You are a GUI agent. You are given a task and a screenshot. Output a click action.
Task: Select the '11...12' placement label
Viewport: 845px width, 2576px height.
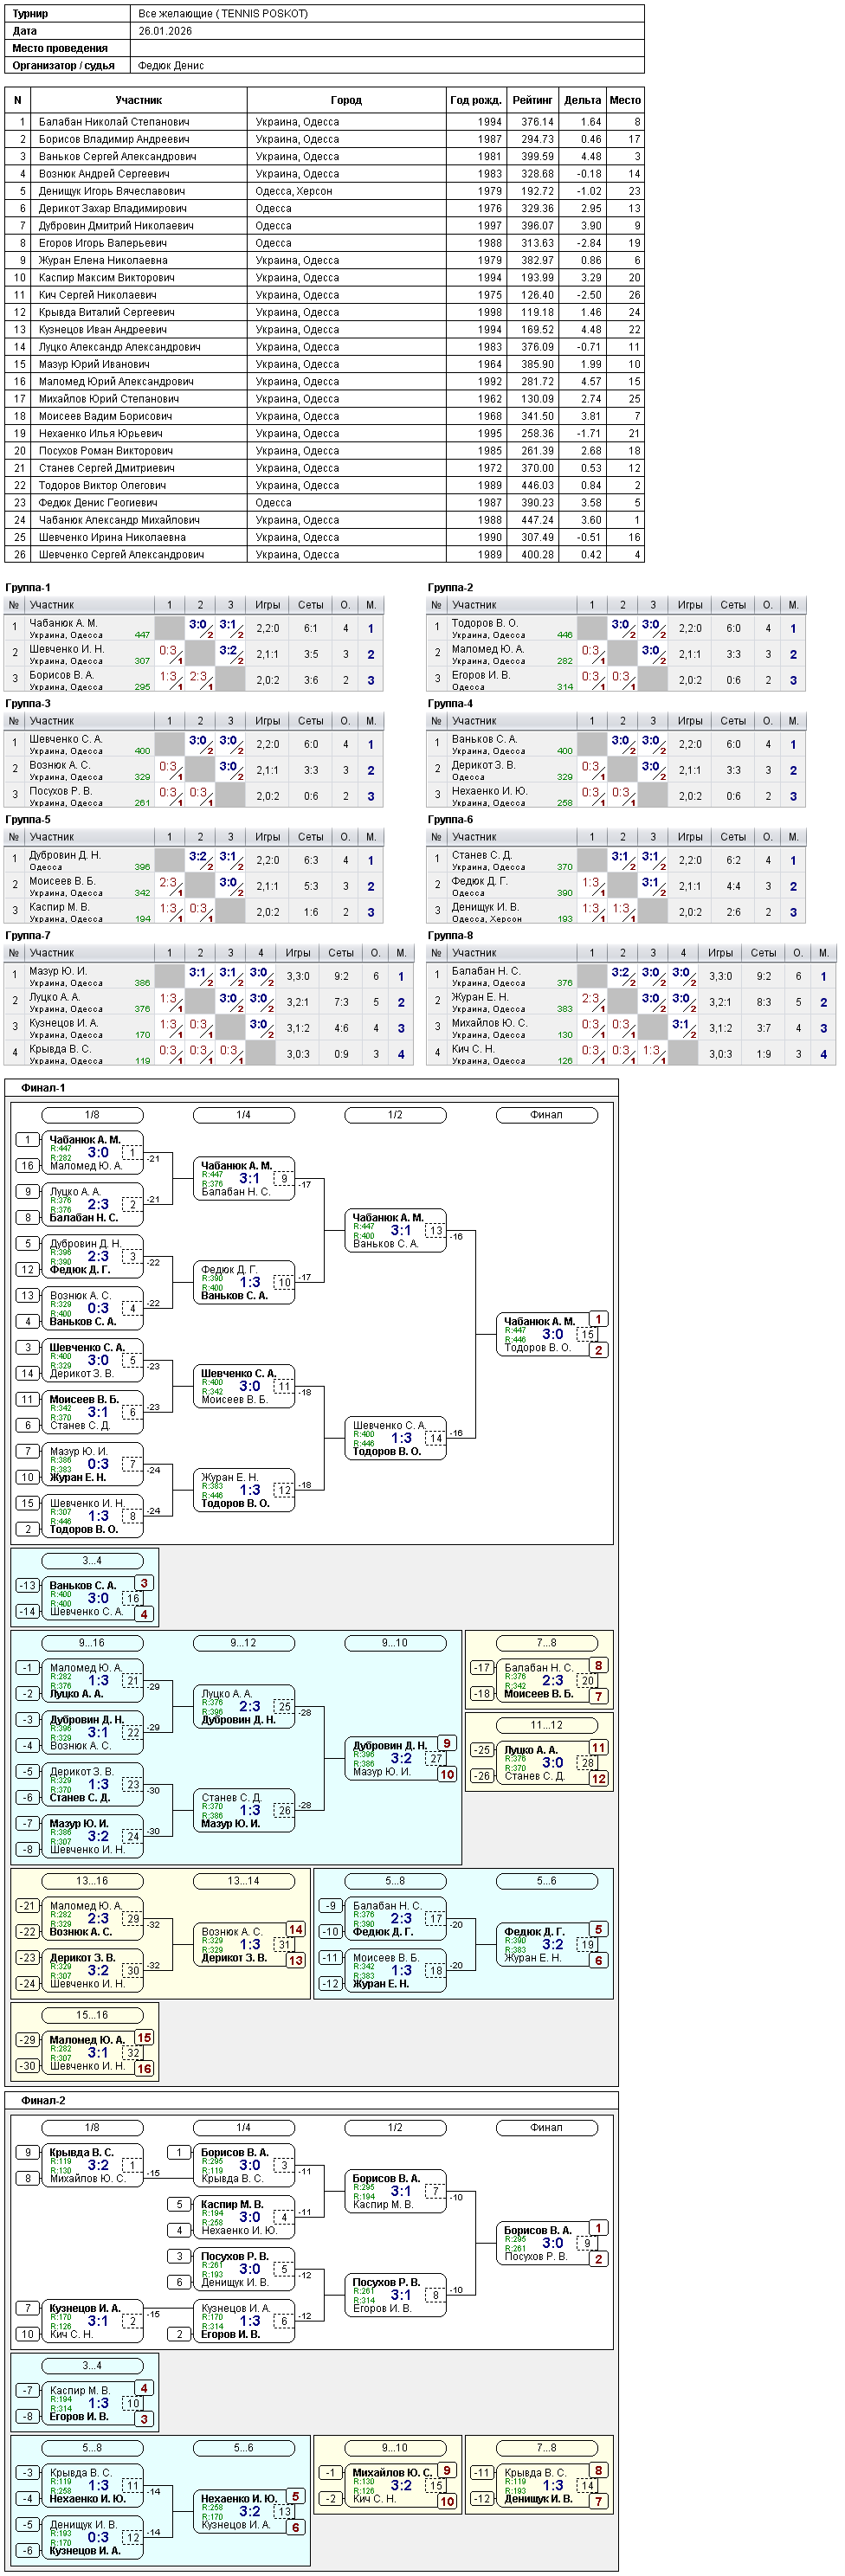click(x=546, y=1725)
